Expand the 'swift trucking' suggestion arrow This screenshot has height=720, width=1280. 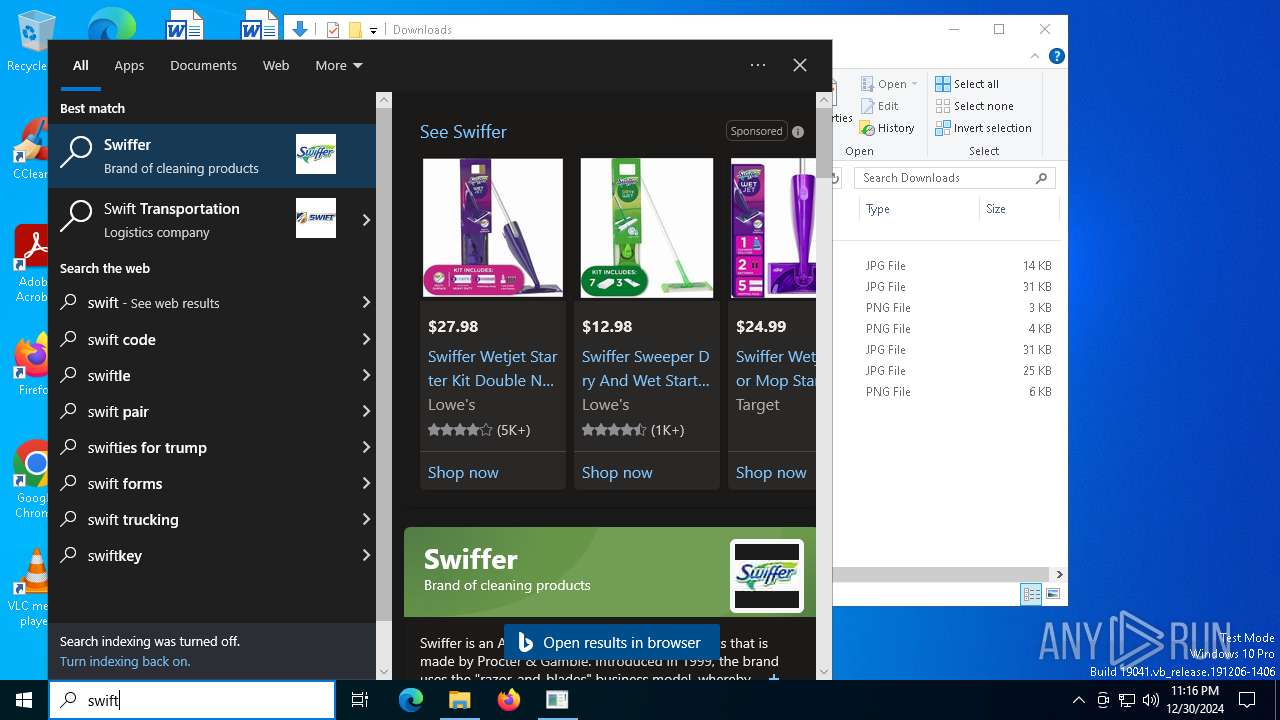[366, 520]
